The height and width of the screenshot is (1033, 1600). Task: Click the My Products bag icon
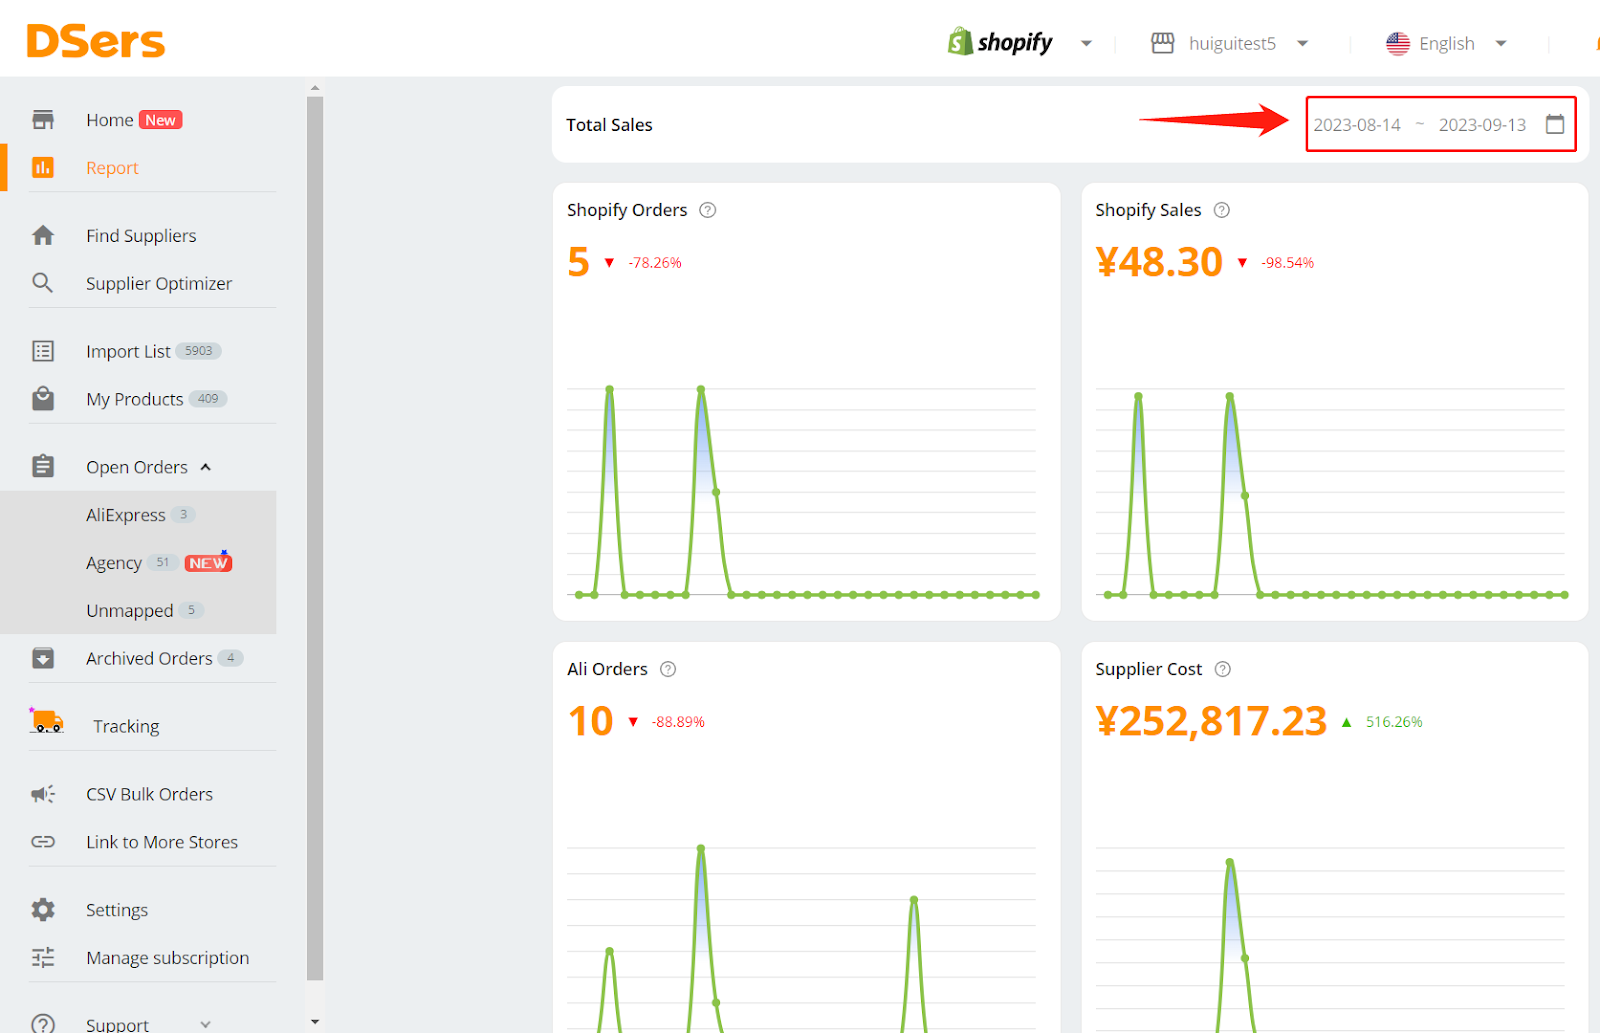43,399
